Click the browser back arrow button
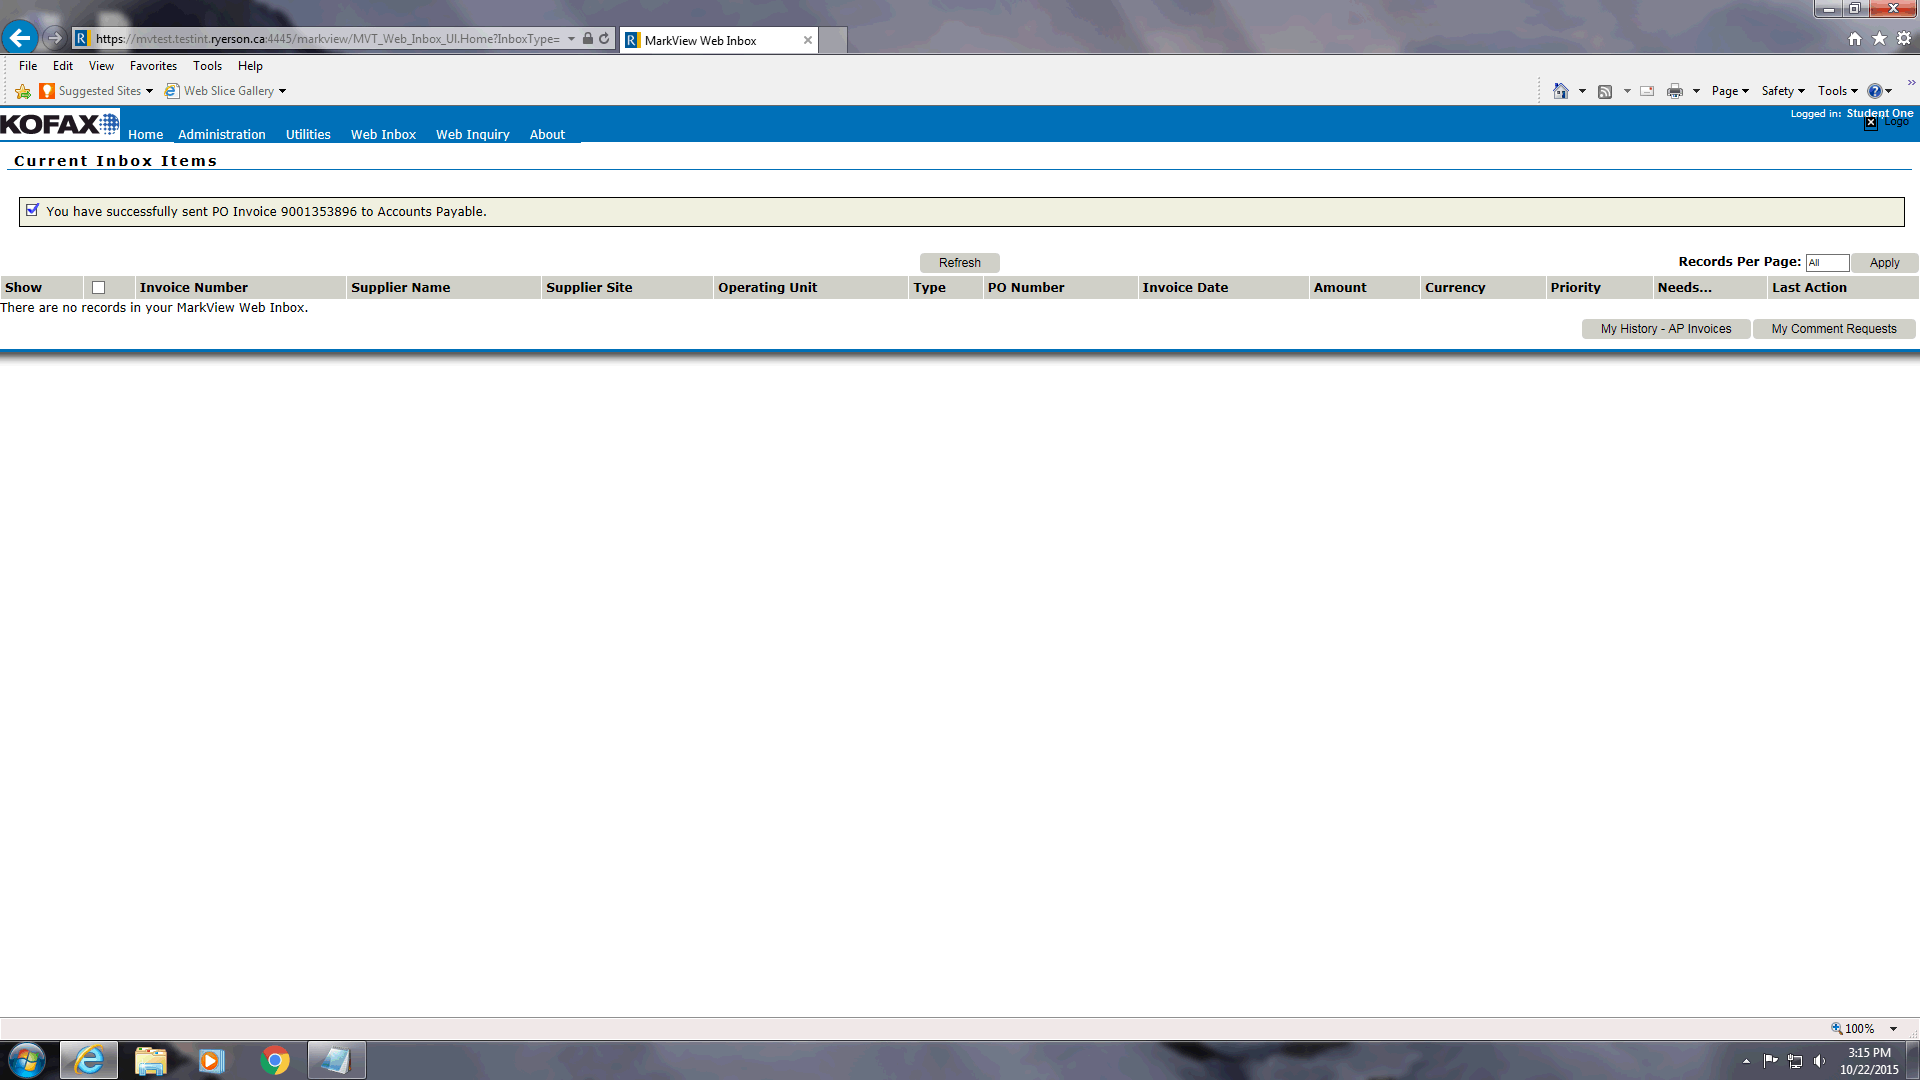This screenshot has height=1080, width=1920. pyautogui.click(x=20, y=38)
